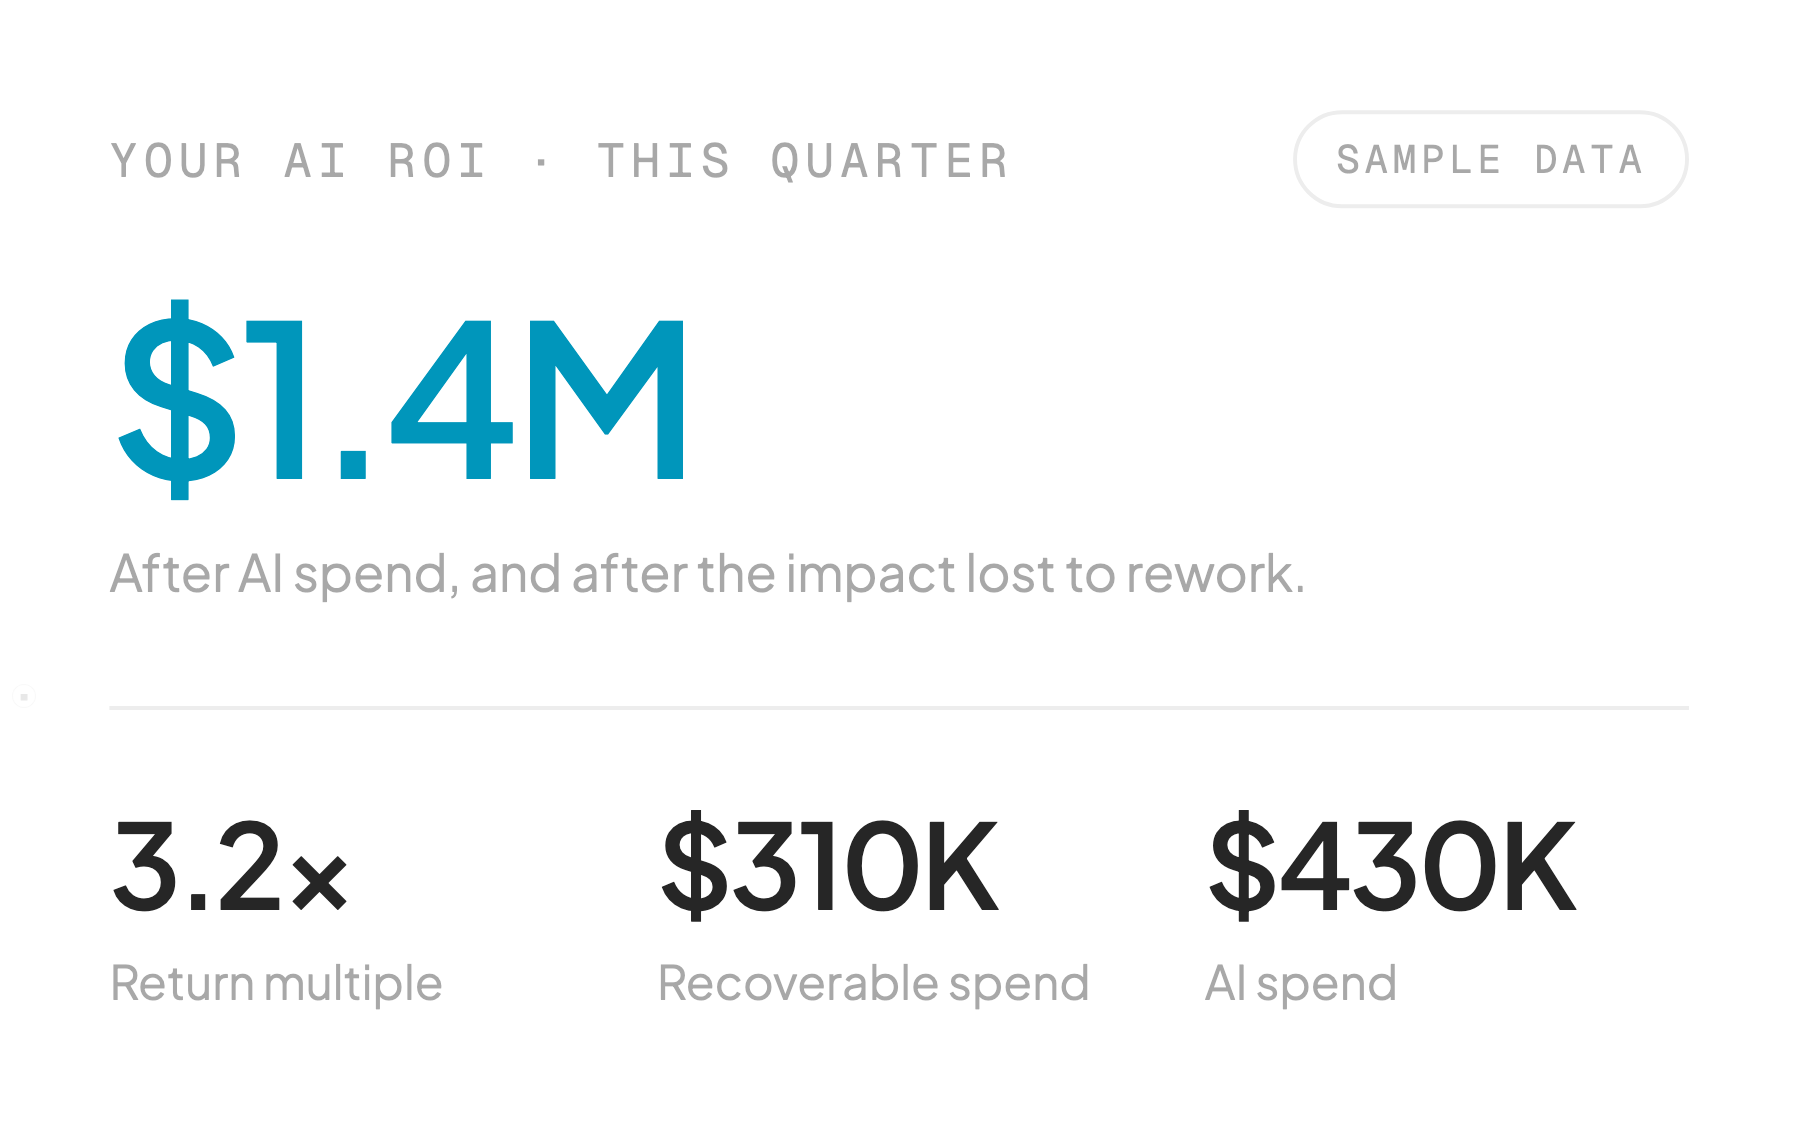Viewport: 1800px width, 1121px height.
Task: Click the dollar sign in $310K
Action: [694, 866]
